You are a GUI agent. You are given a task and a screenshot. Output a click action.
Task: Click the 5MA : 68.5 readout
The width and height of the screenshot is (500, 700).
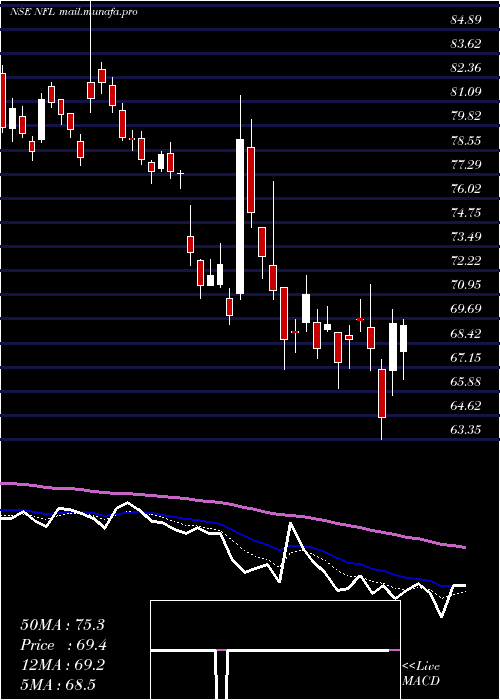(x=58, y=685)
